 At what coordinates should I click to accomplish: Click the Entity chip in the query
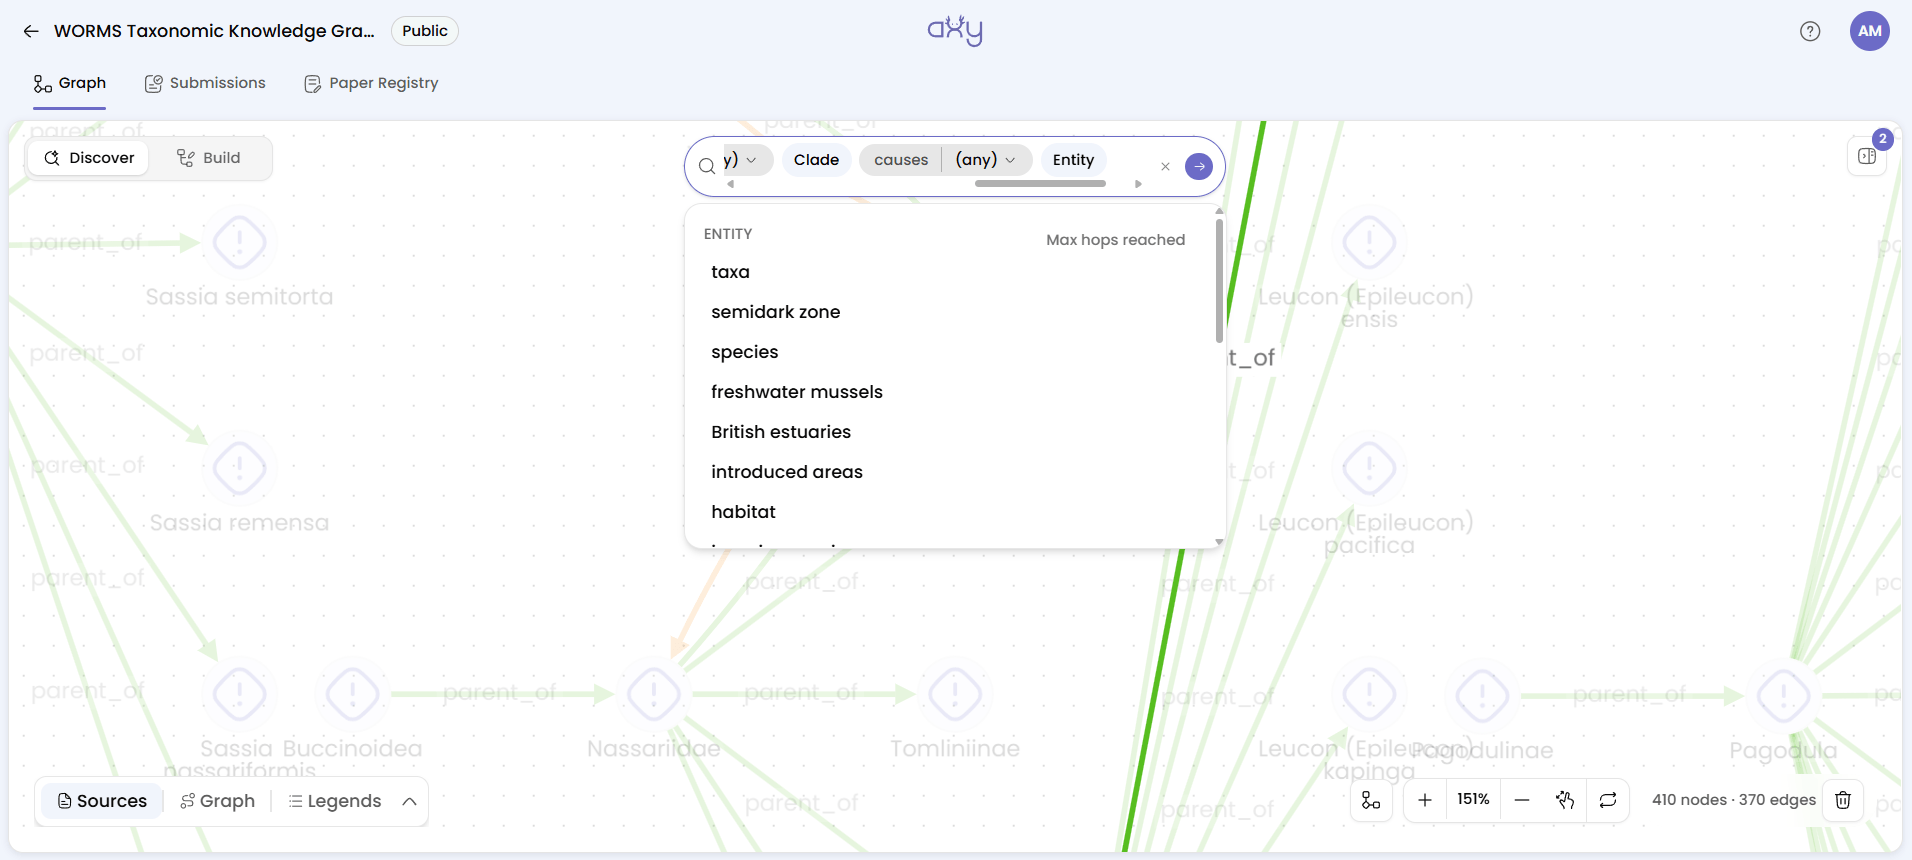tap(1073, 160)
